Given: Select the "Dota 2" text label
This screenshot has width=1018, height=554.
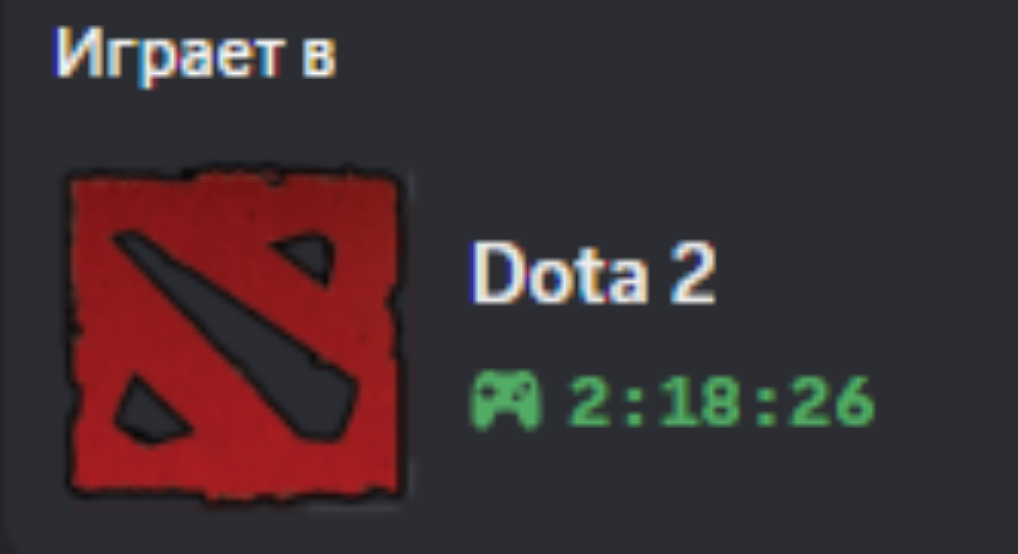Looking at the screenshot, I should (x=593, y=272).
